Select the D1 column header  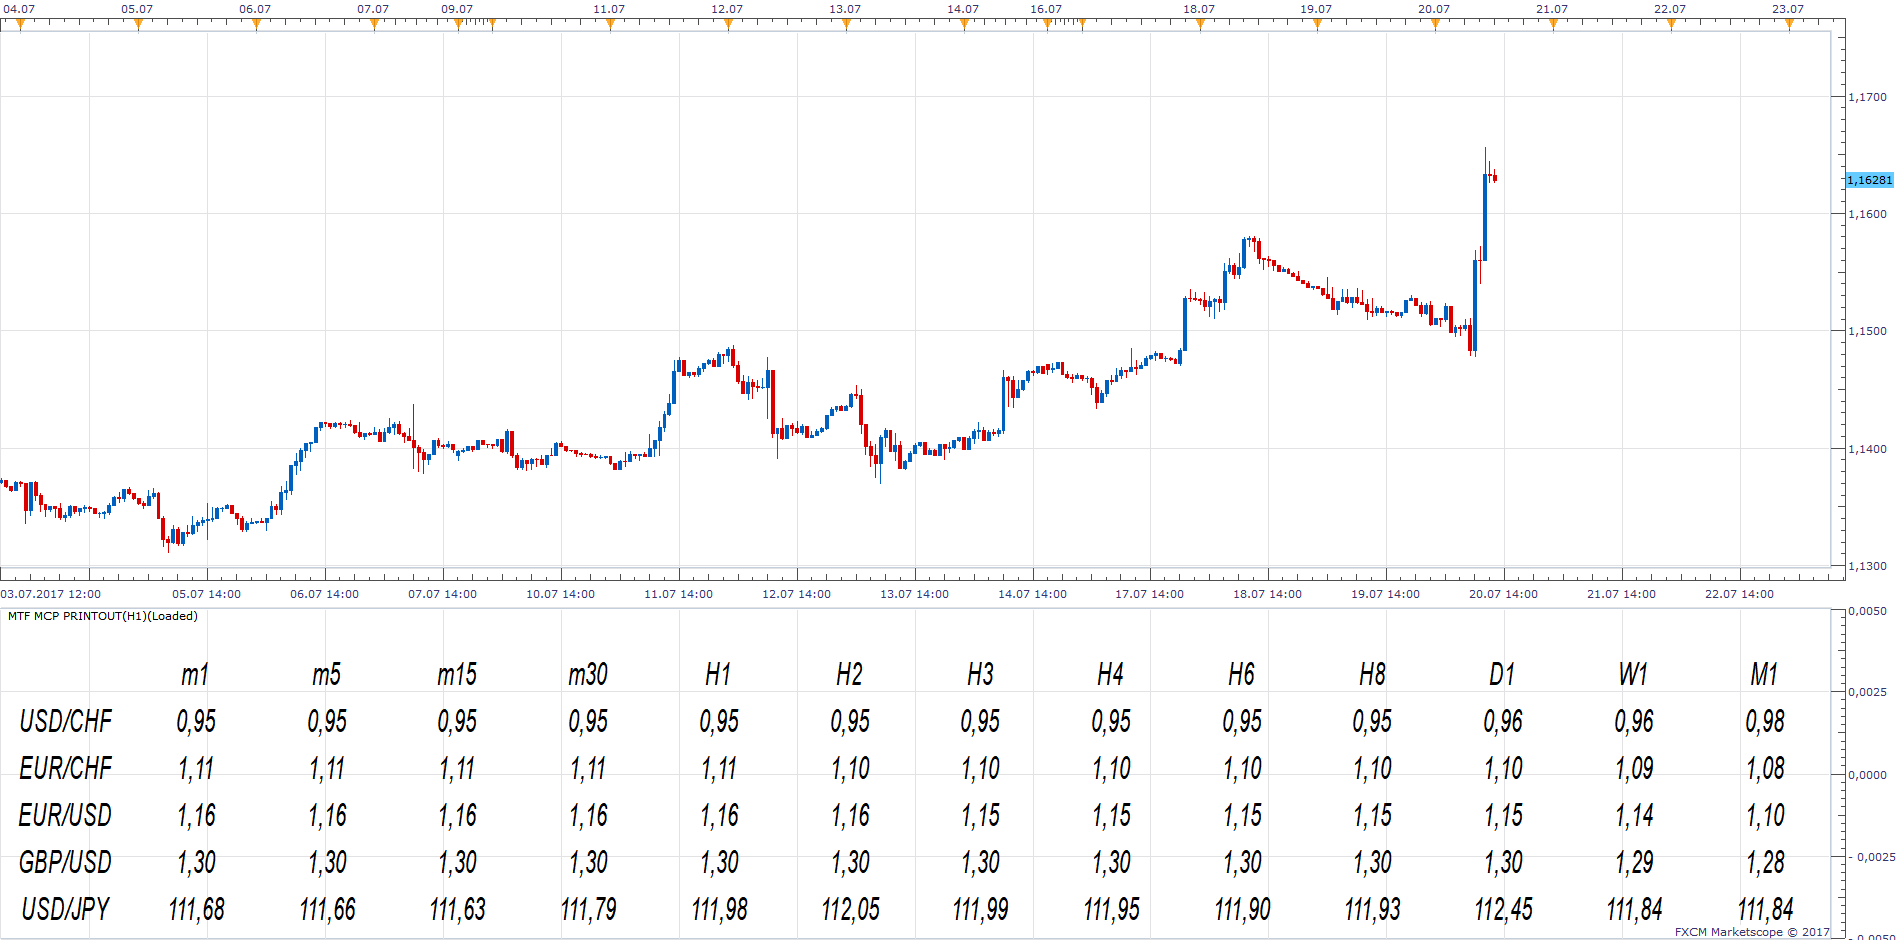click(x=1502, y=675)
